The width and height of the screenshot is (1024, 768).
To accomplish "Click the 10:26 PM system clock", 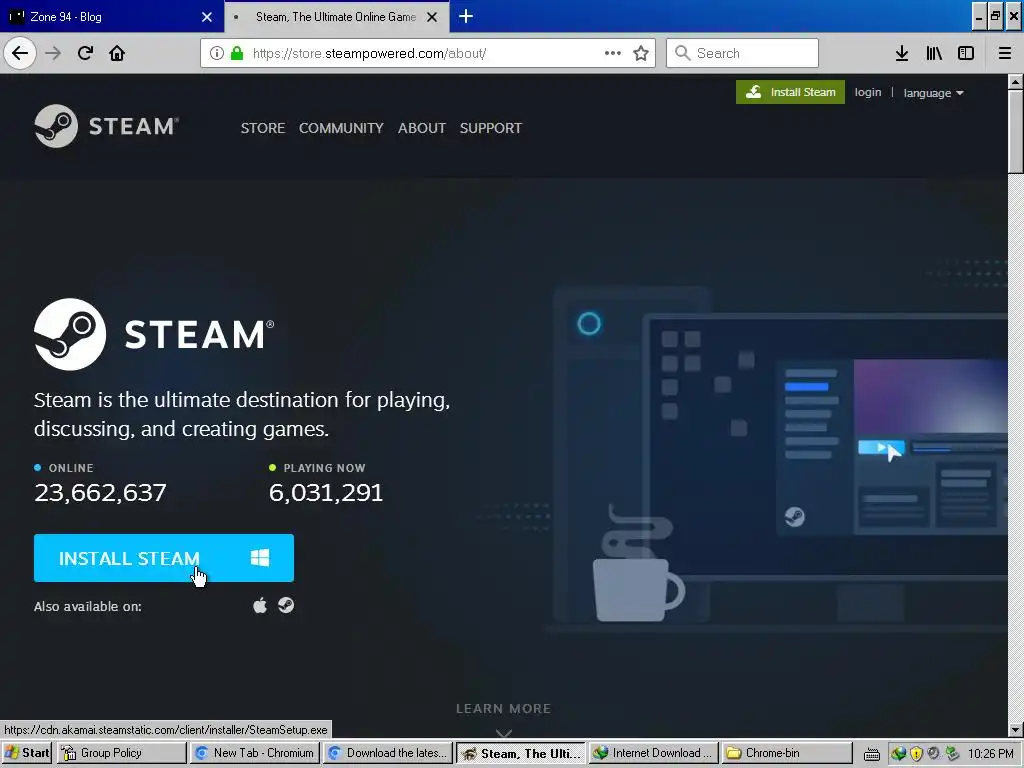I will tap(991, 754).
